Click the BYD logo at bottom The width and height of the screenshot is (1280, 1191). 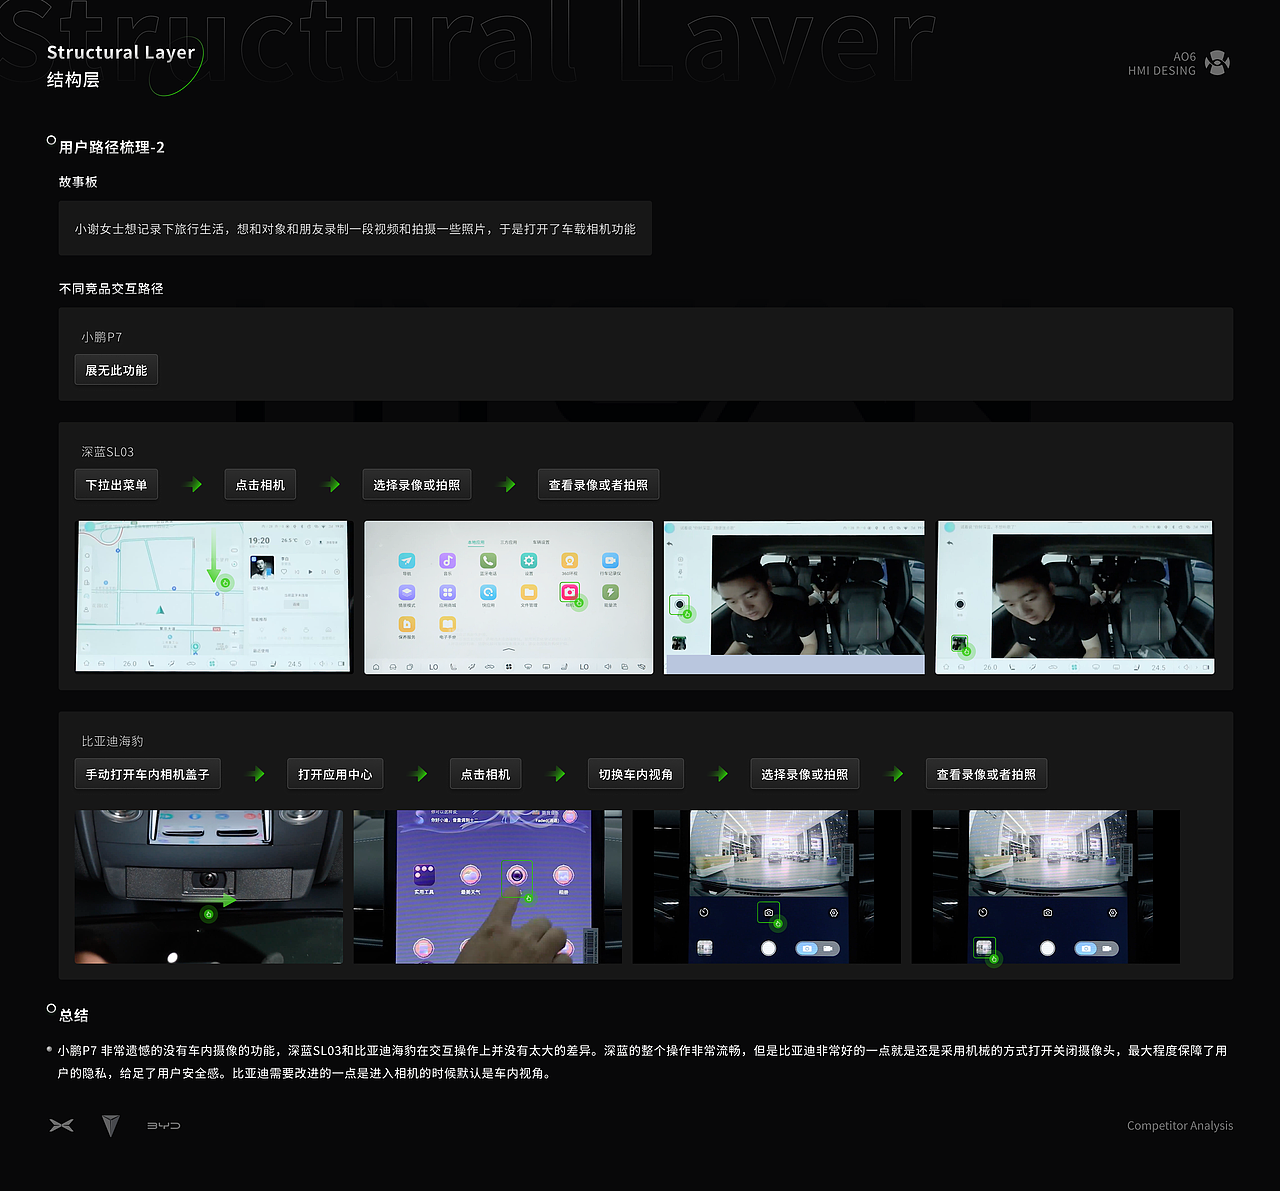pos(164,1126)
